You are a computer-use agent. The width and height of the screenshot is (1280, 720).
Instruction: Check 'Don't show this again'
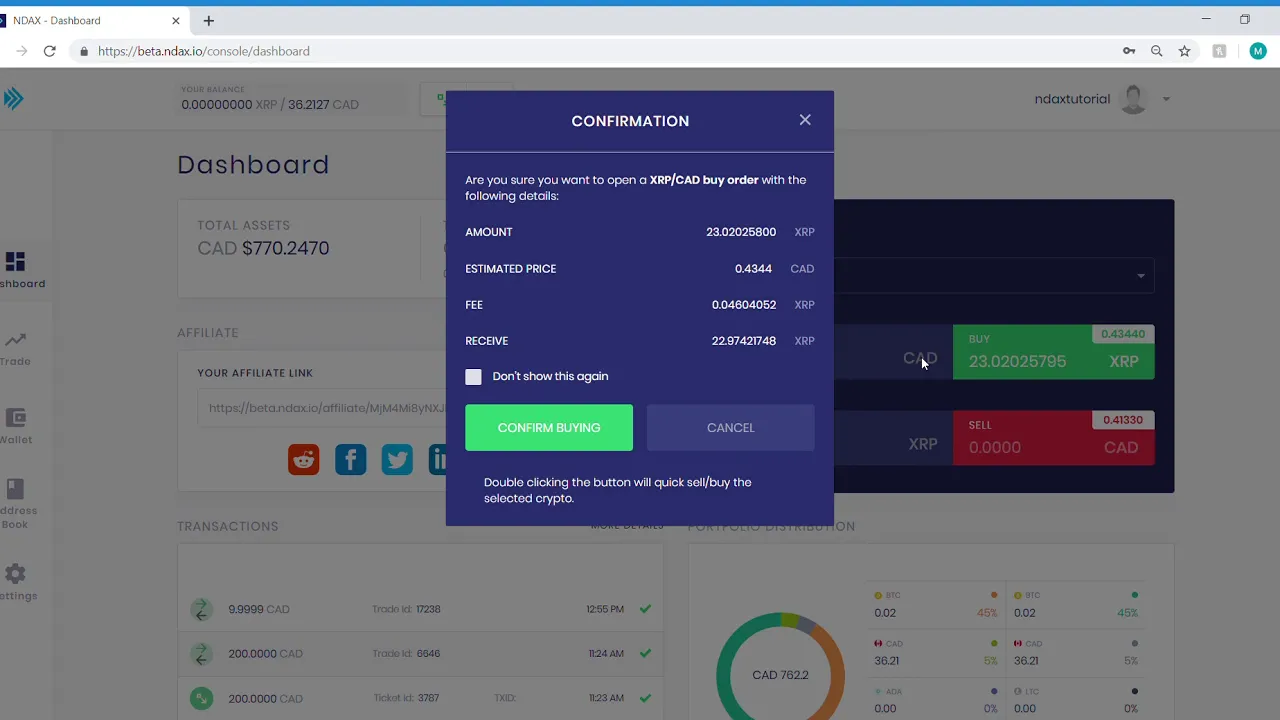pos(473,376)
